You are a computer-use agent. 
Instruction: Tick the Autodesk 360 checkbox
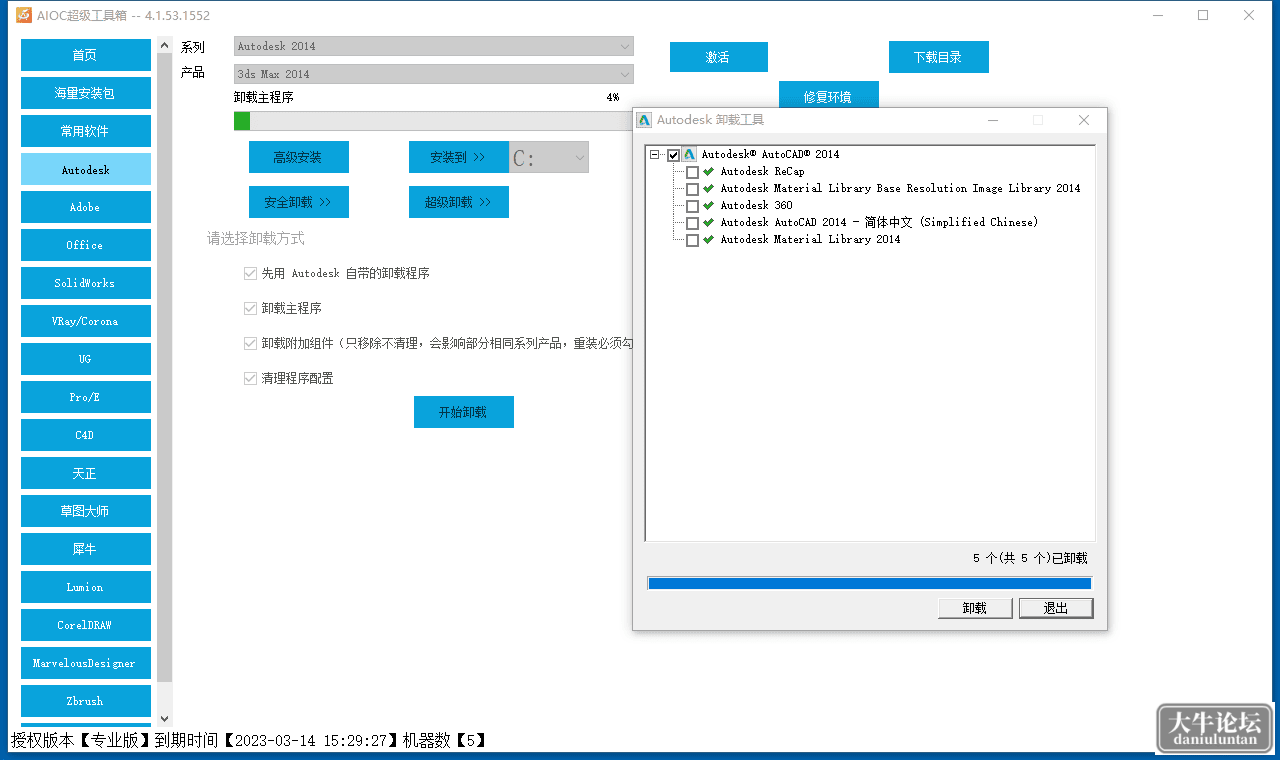point(692,206)
